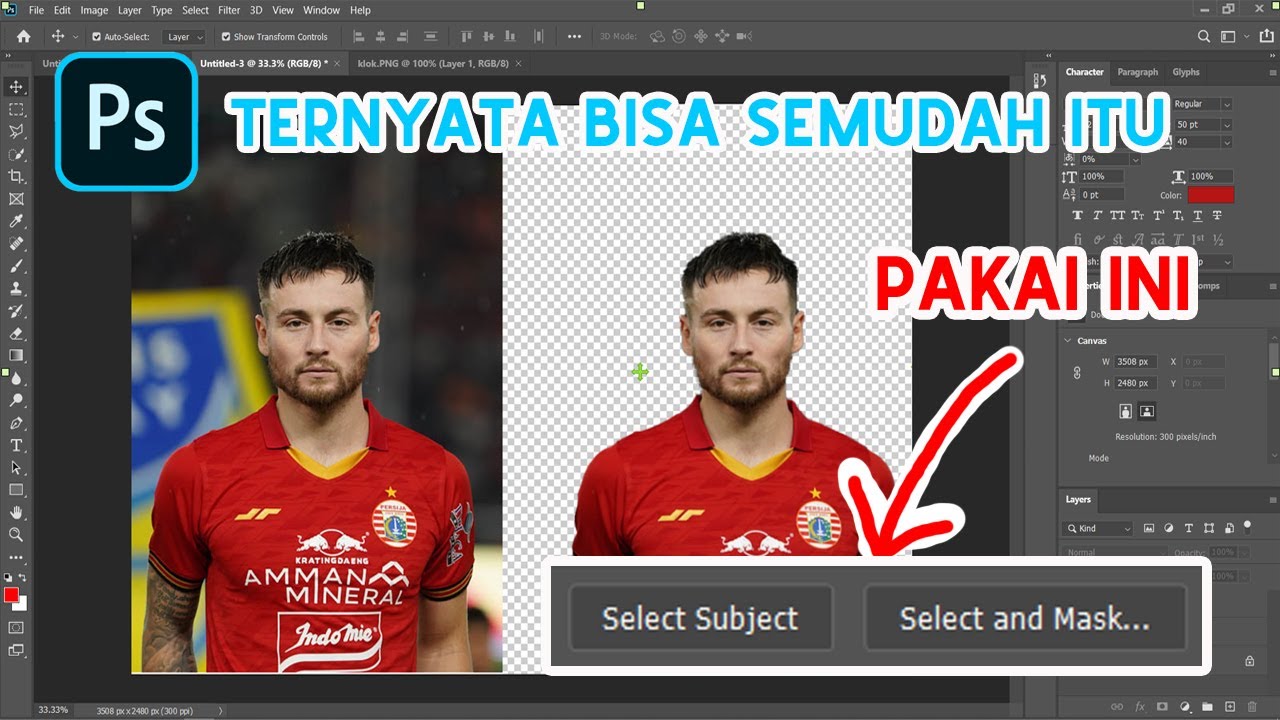Viewport: 1280px width, 720px height.
Task: Select the Crop tool
Action: coord(16,177)
